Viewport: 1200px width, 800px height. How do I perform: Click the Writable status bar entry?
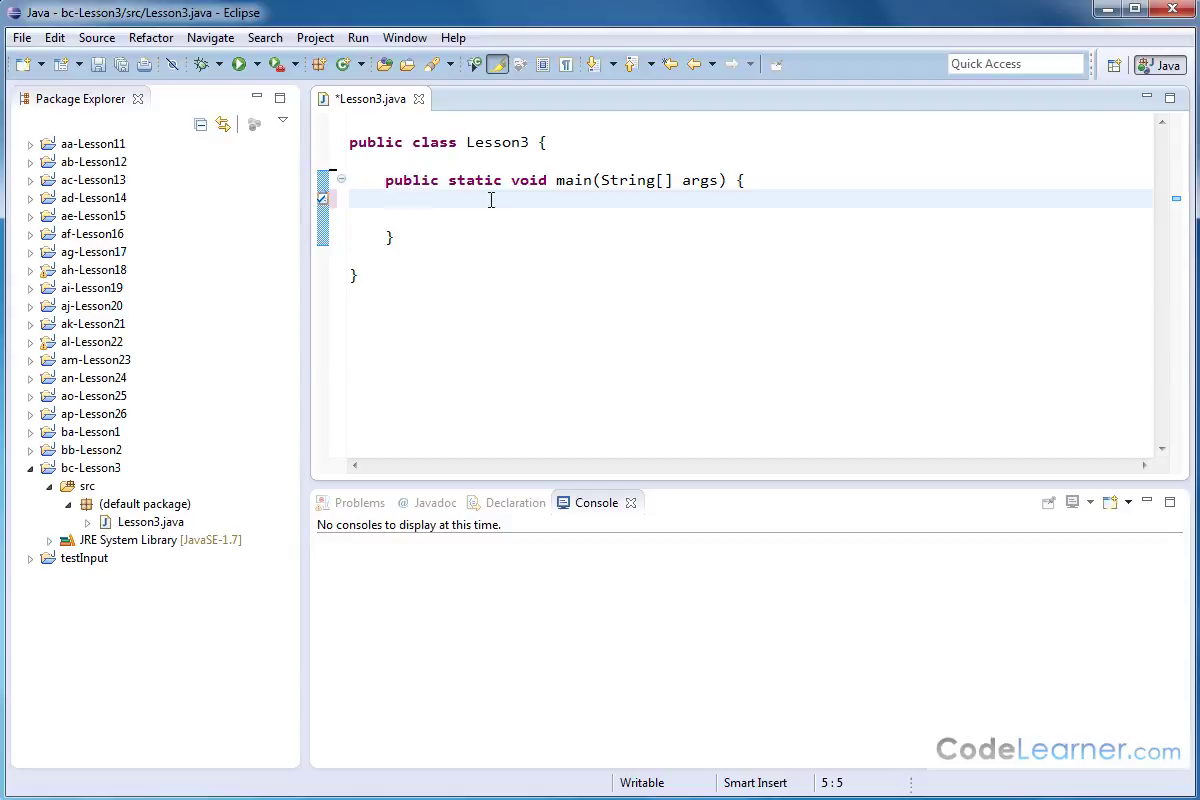tap(641, 783)
